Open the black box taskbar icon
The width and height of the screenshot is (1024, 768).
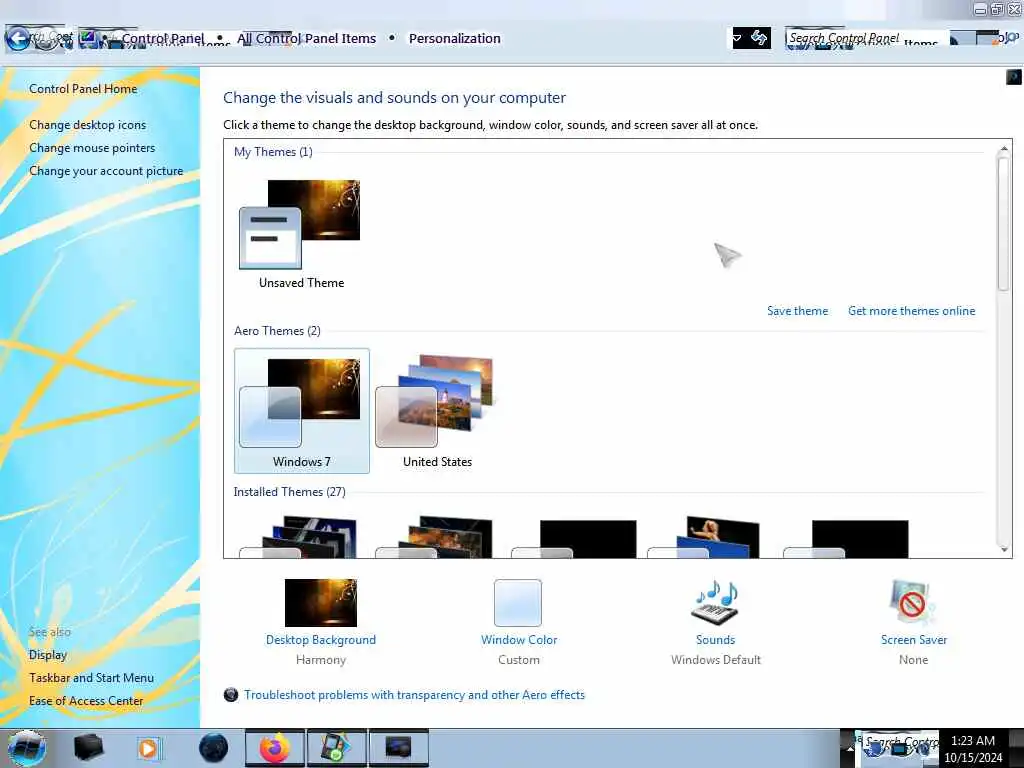tap(88, 748)
